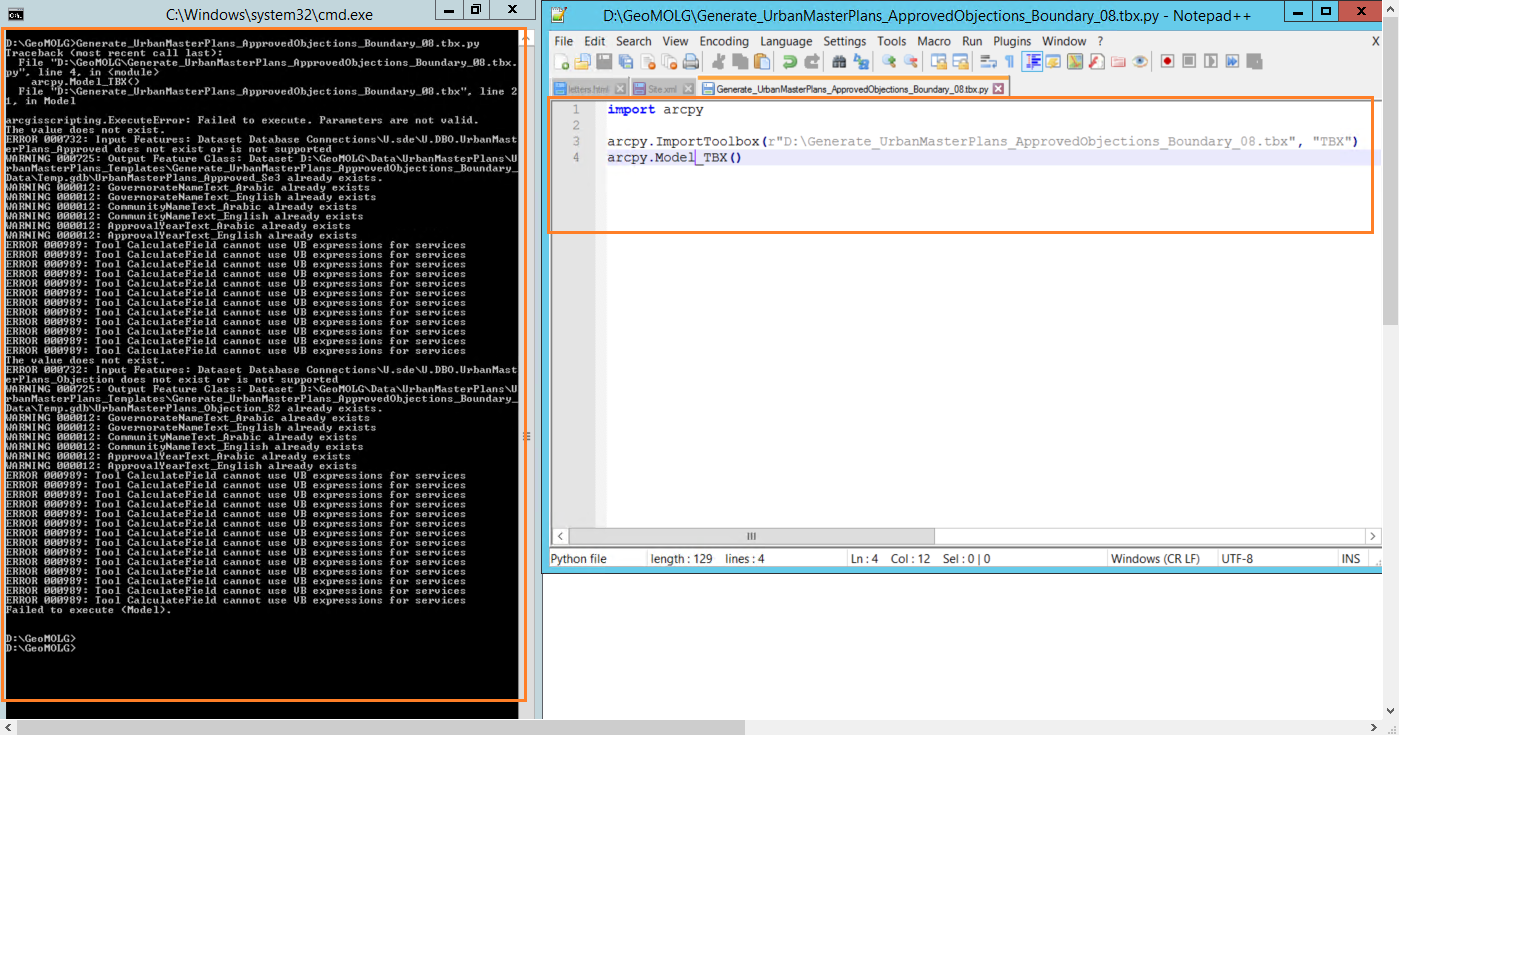Click the Stop Recording macro icon
This screenshot has width=1536, height=960.
coord(1189,62)
